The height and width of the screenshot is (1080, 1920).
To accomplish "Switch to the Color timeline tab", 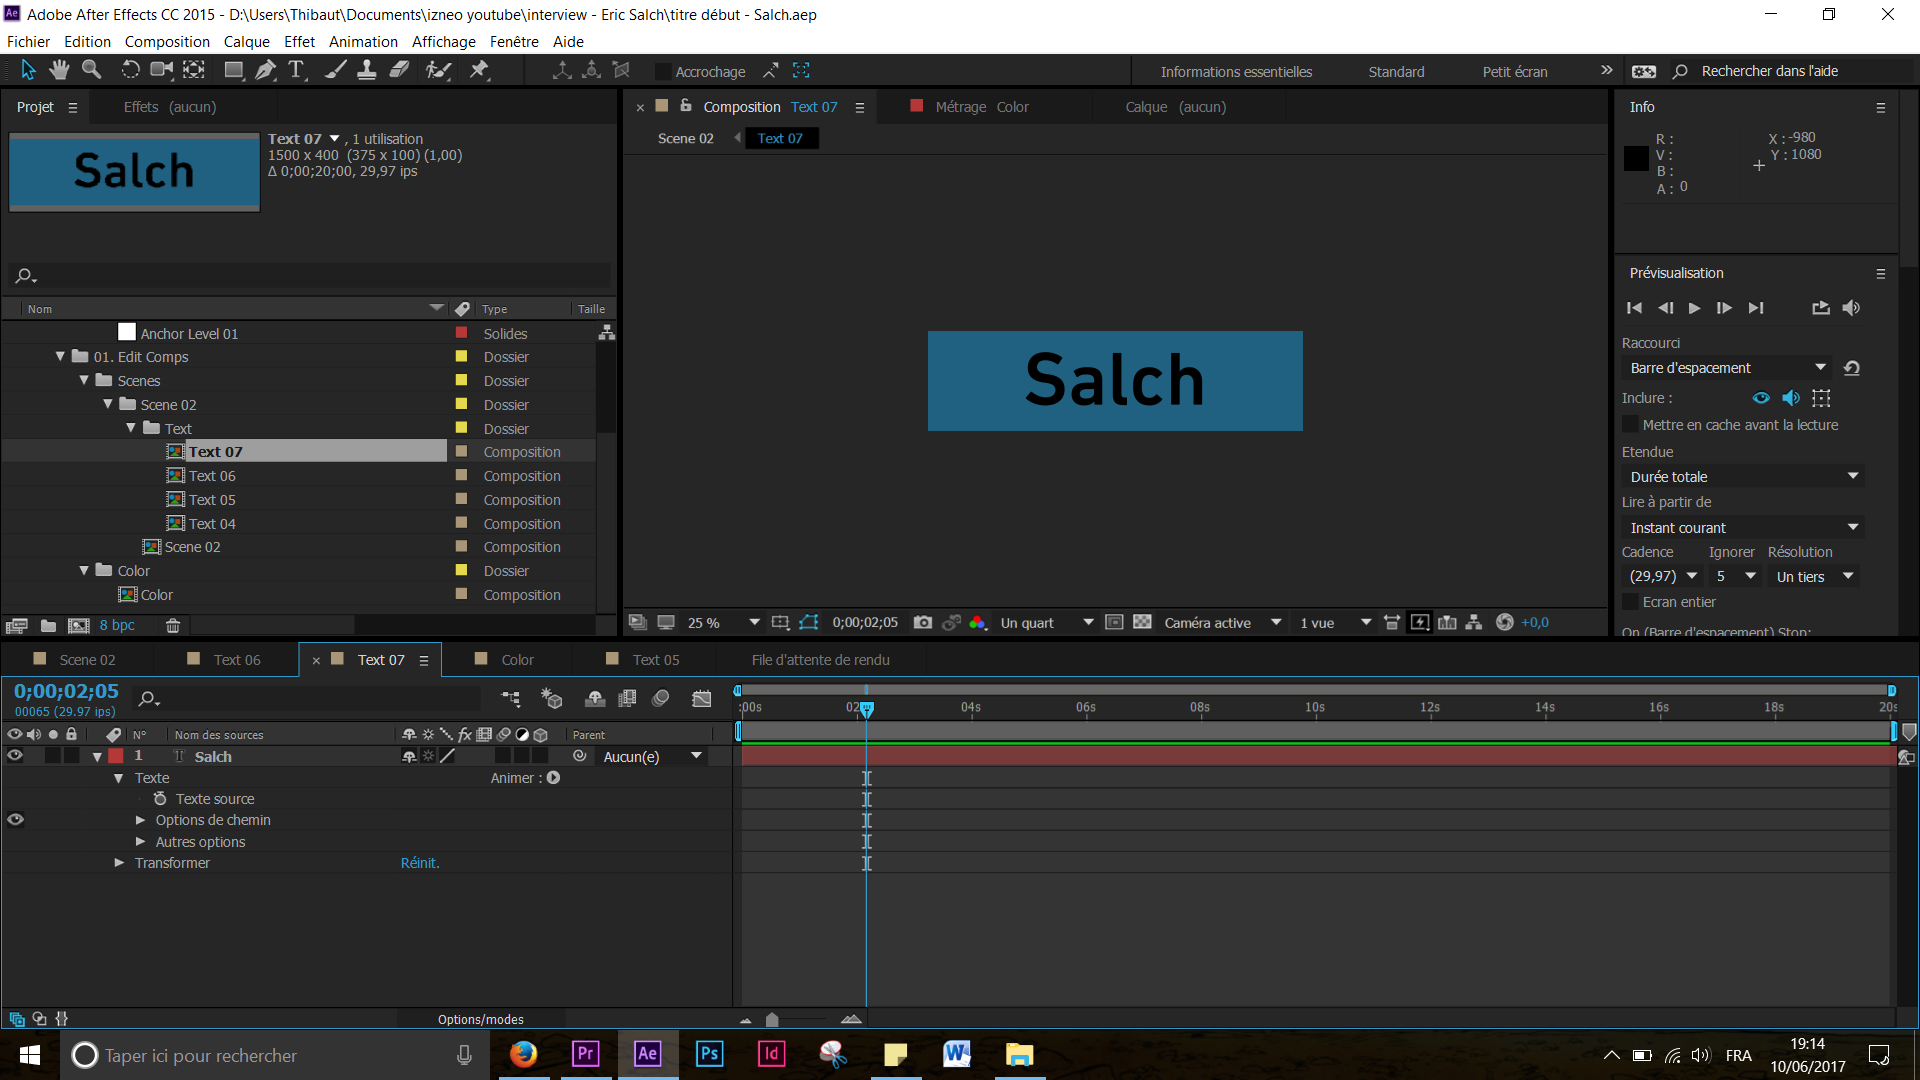I will (x=517, y=660).
